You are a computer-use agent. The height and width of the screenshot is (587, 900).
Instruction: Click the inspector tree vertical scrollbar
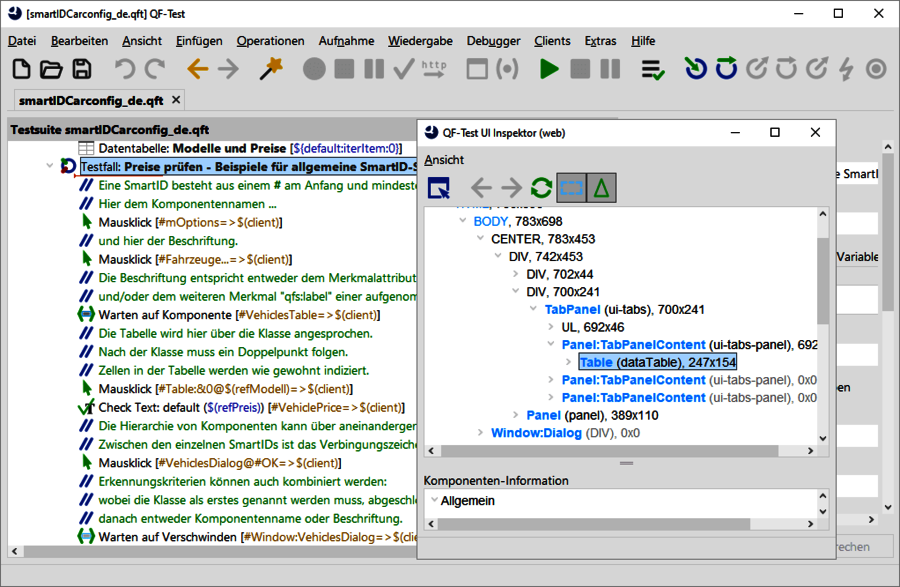coord(823,281)
